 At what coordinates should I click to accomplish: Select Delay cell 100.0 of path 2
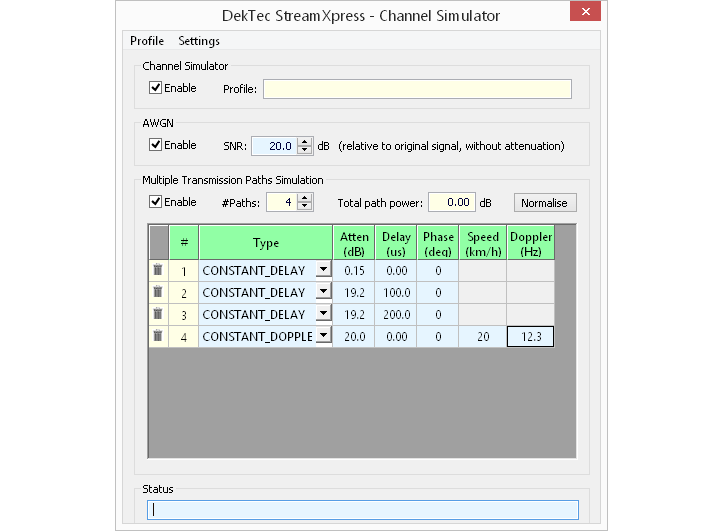point(396,293)
